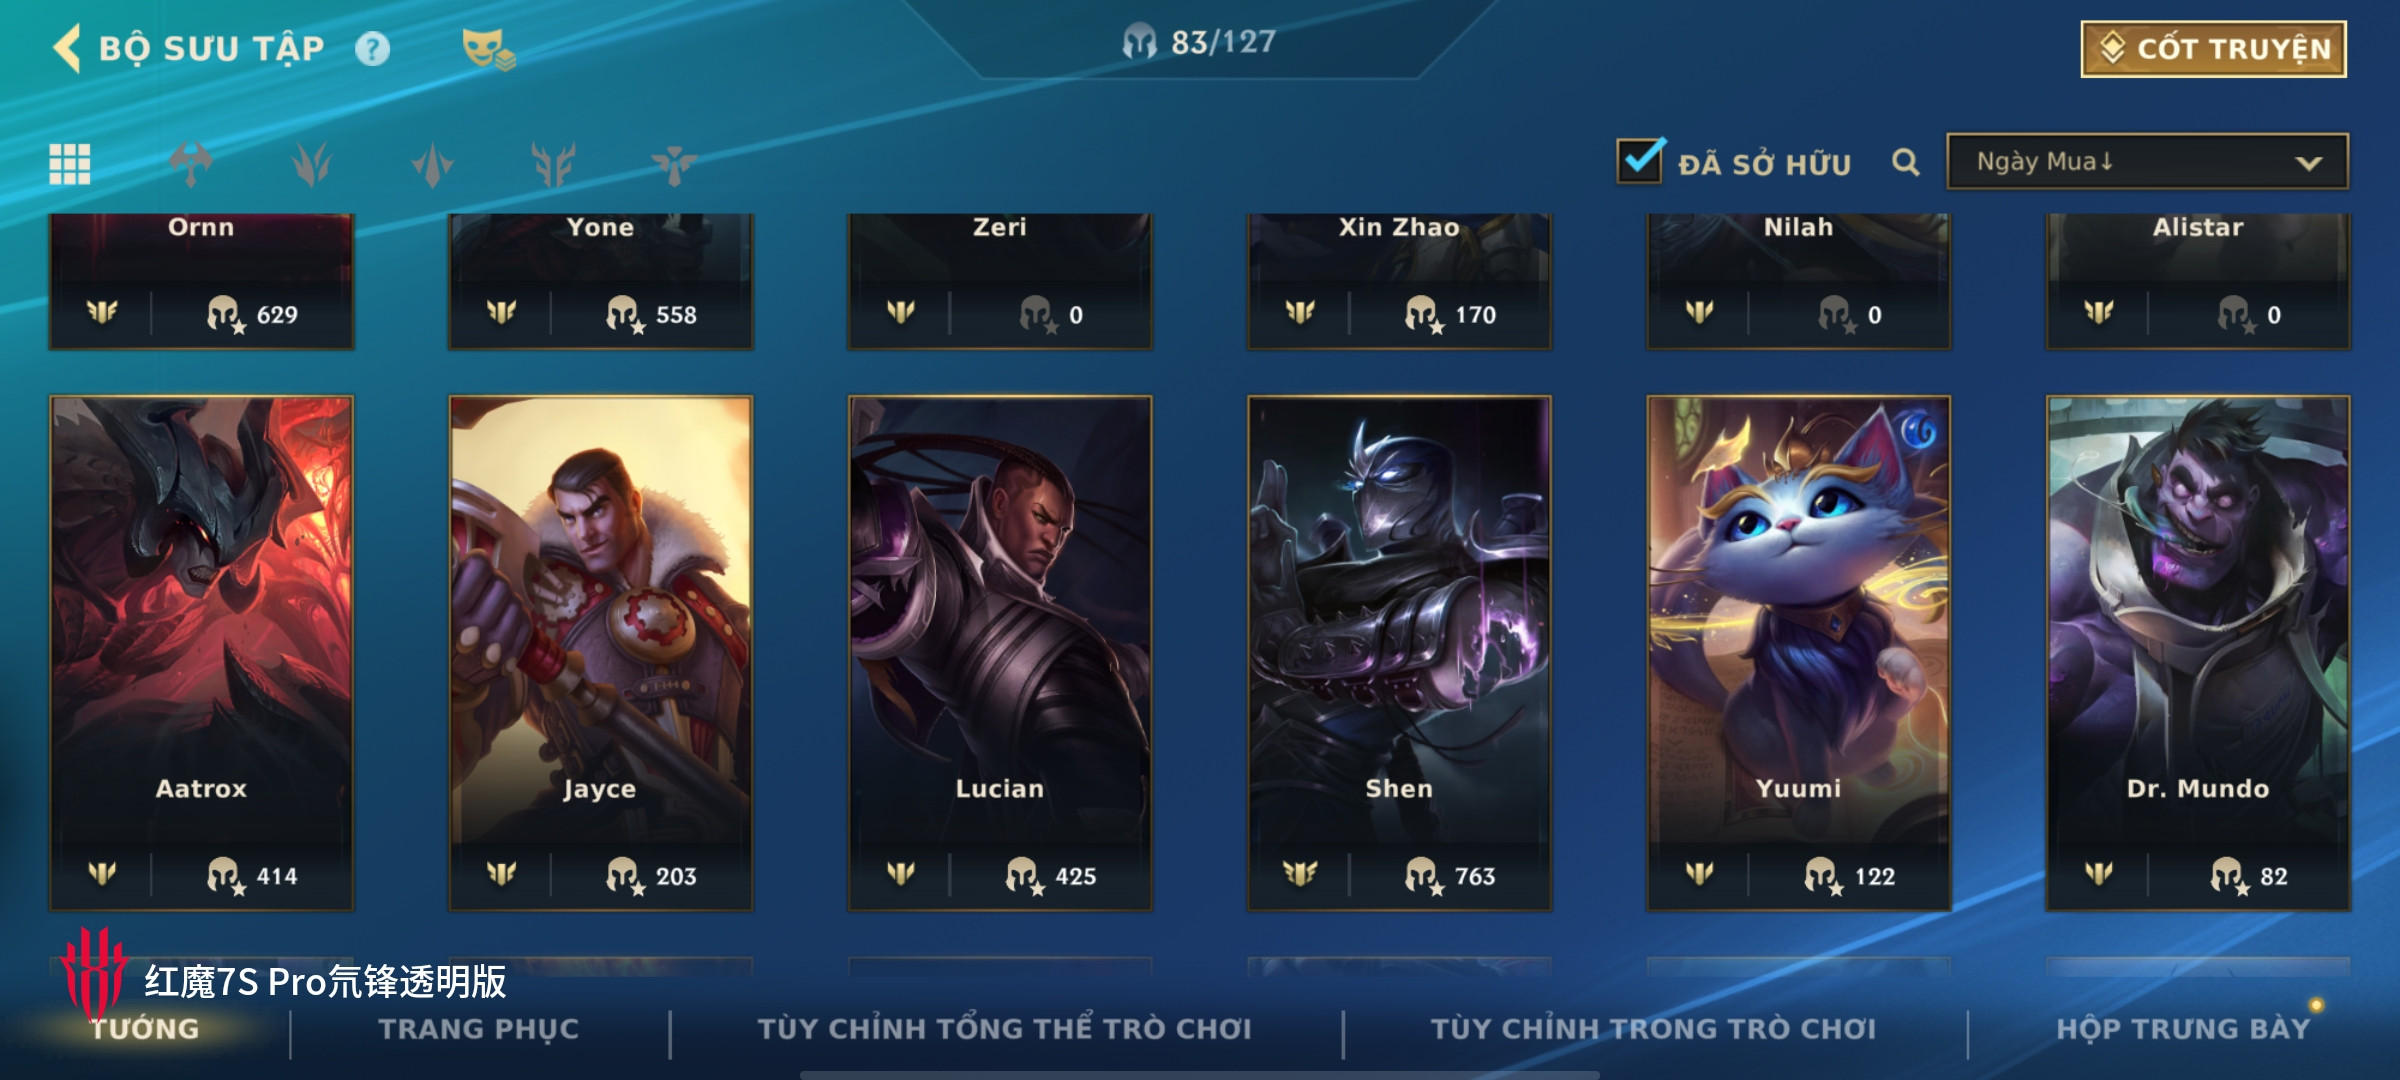Viewport: 2400px width, 1080px height.
Task: Filter champions by the fifth role icon
Action: coord(674,164)
